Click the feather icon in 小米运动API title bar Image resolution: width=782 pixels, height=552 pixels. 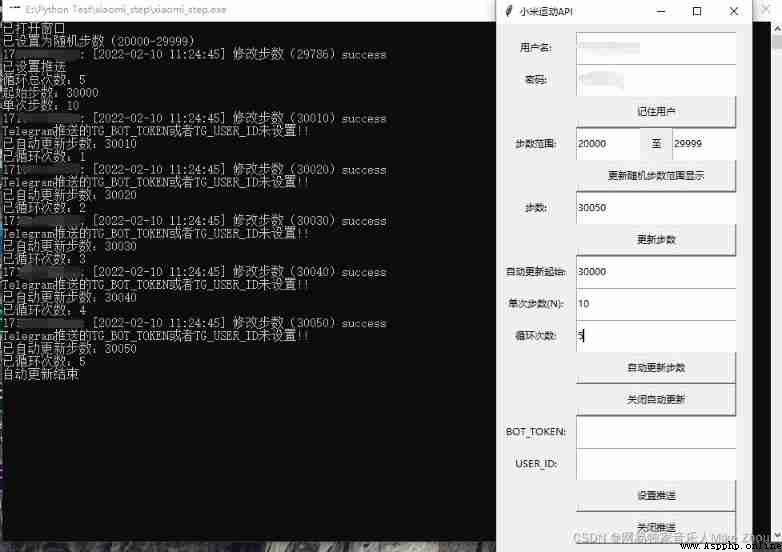click(509, 11)
